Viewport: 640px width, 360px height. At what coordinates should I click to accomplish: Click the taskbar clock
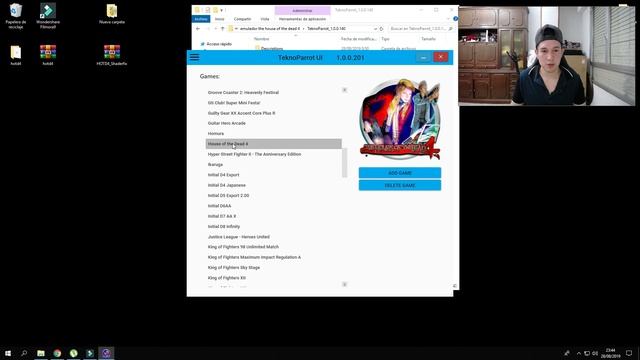click(611, 353)
